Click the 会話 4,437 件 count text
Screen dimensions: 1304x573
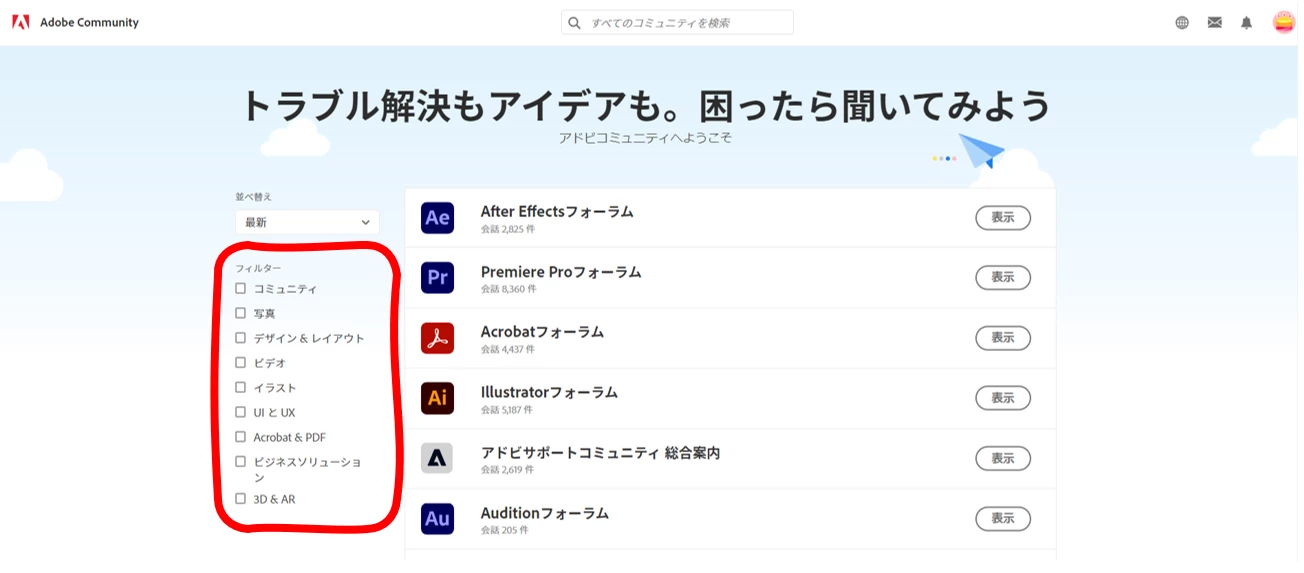508,349
